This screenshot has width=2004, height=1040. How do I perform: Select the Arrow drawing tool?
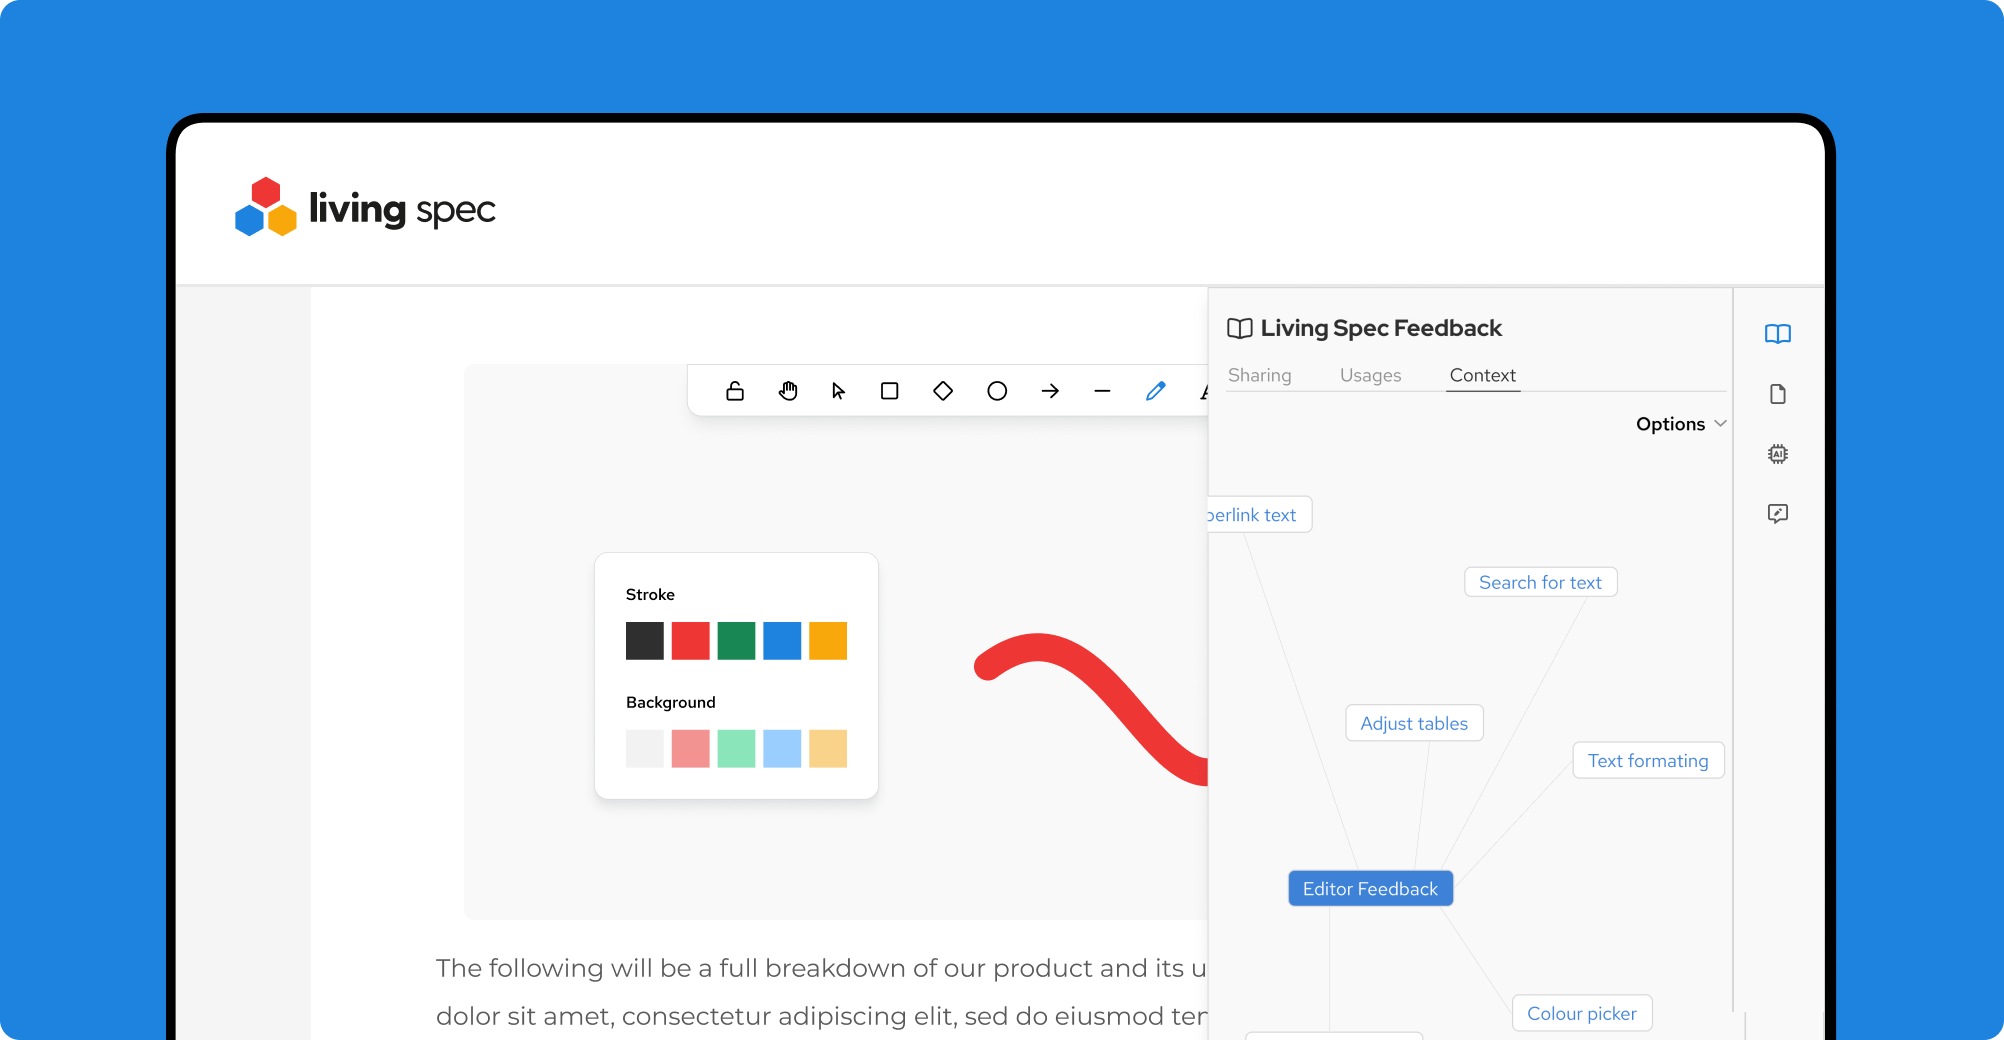[x=1050, y=391]
